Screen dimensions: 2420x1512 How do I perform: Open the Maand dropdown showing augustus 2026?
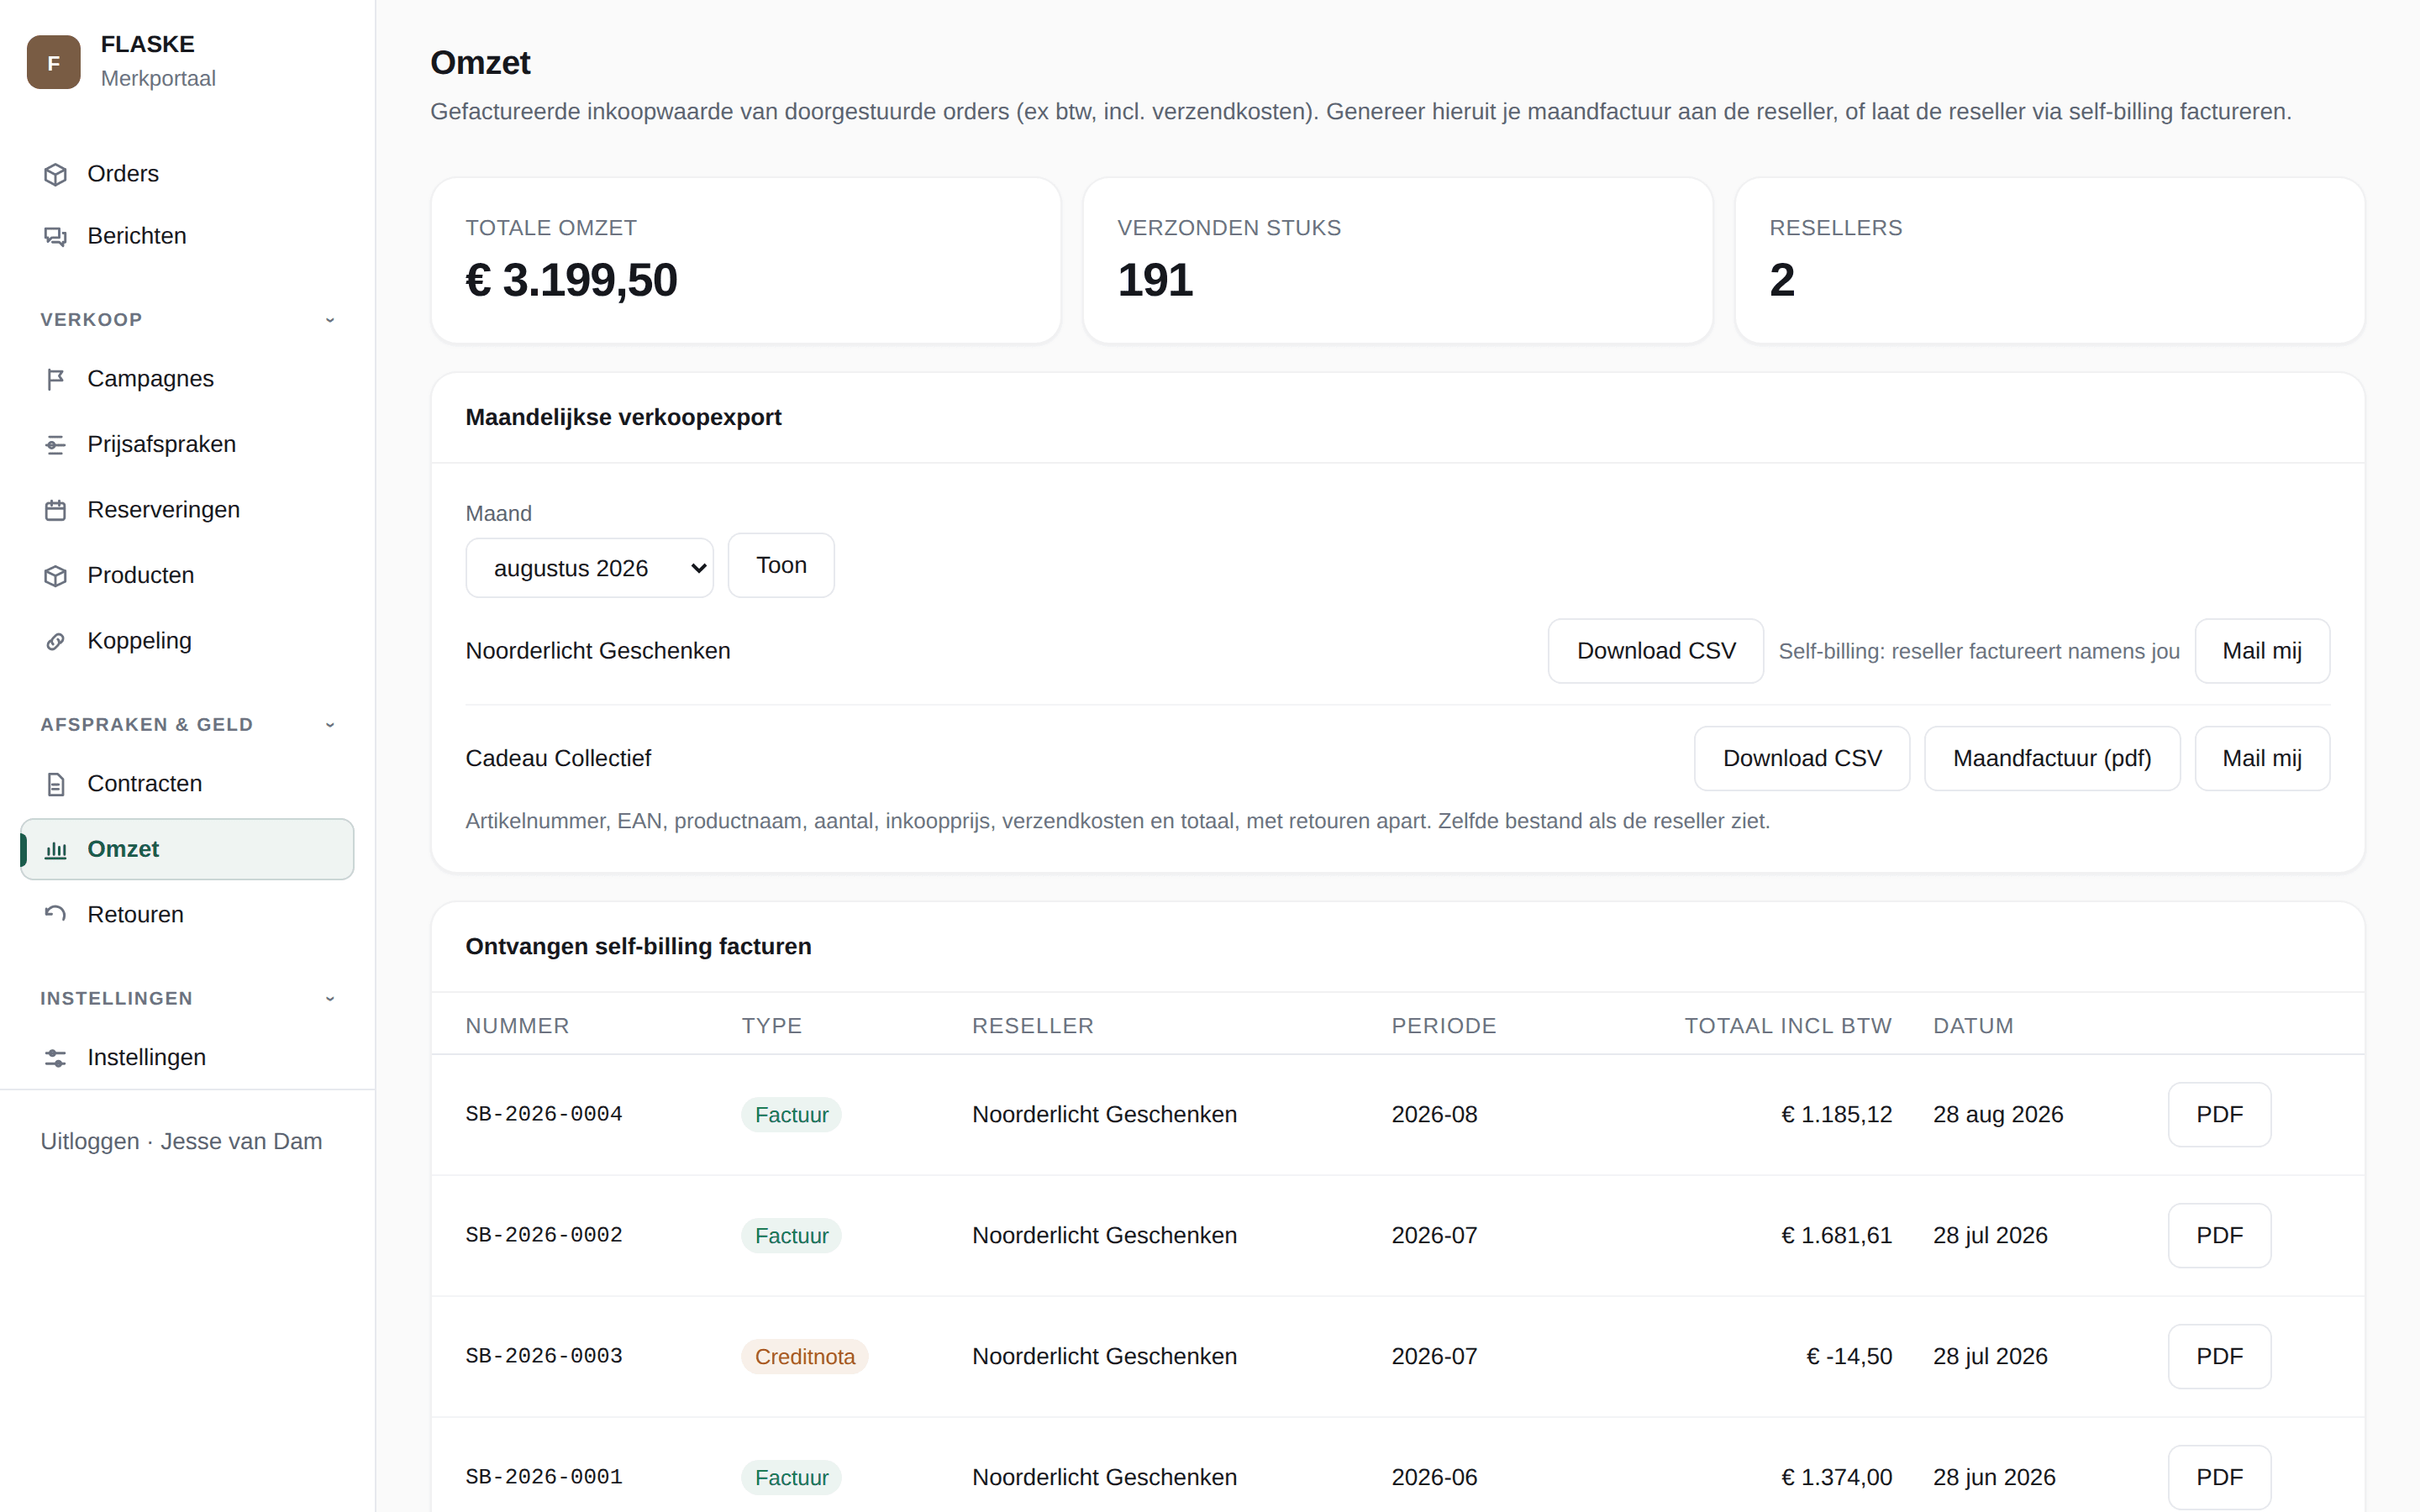pyautogui.click(x=589, y=568)
